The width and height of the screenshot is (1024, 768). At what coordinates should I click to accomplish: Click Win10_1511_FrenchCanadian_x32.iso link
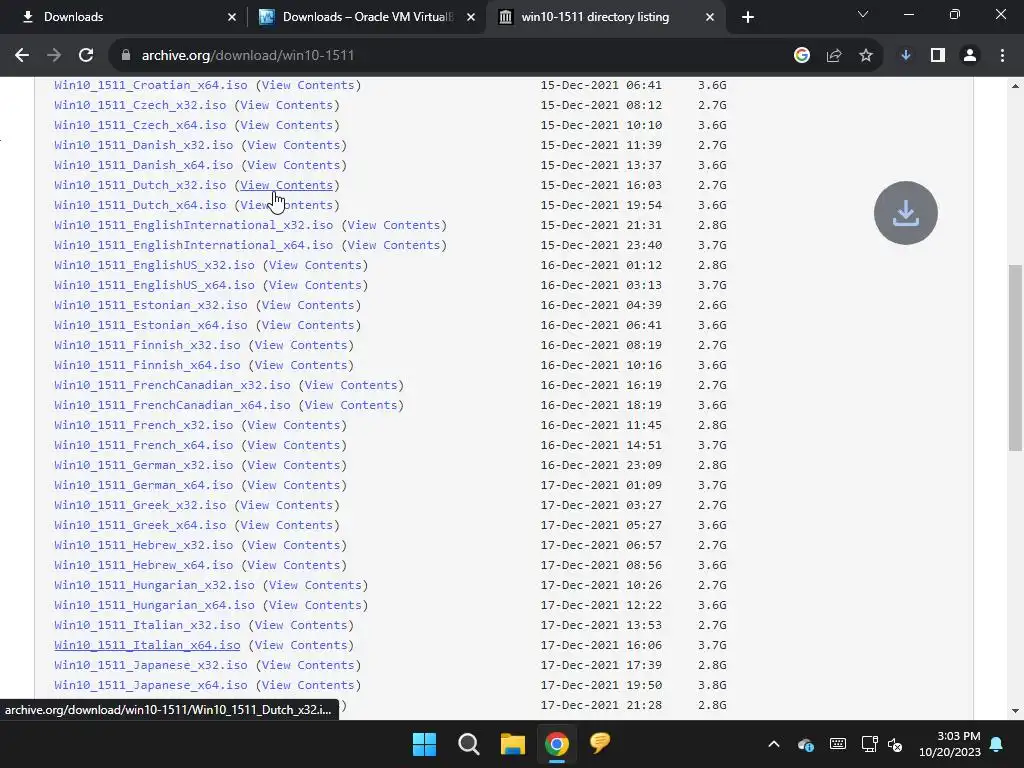172,385
